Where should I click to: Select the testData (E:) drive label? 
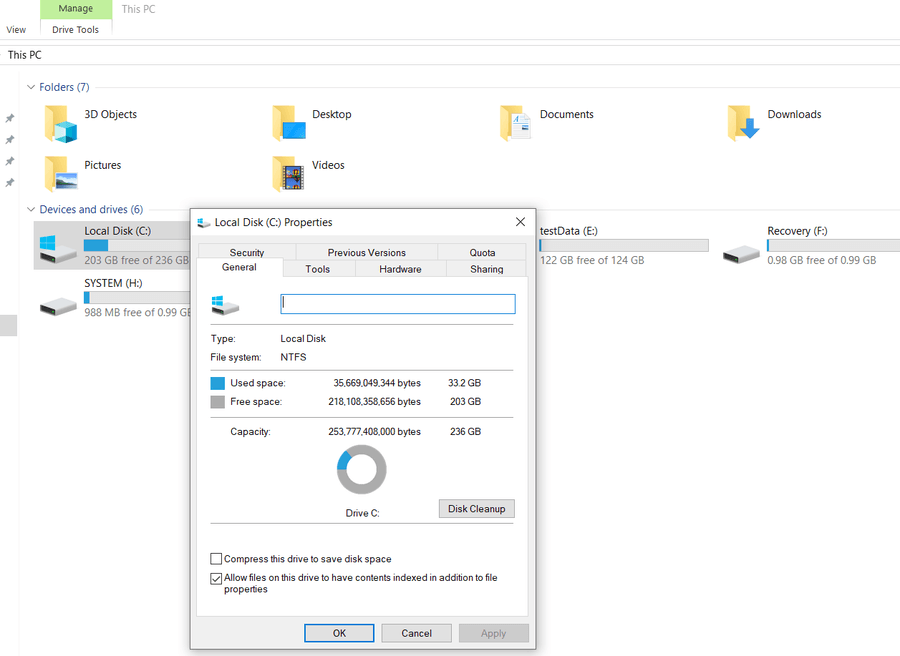coord(568,231)
